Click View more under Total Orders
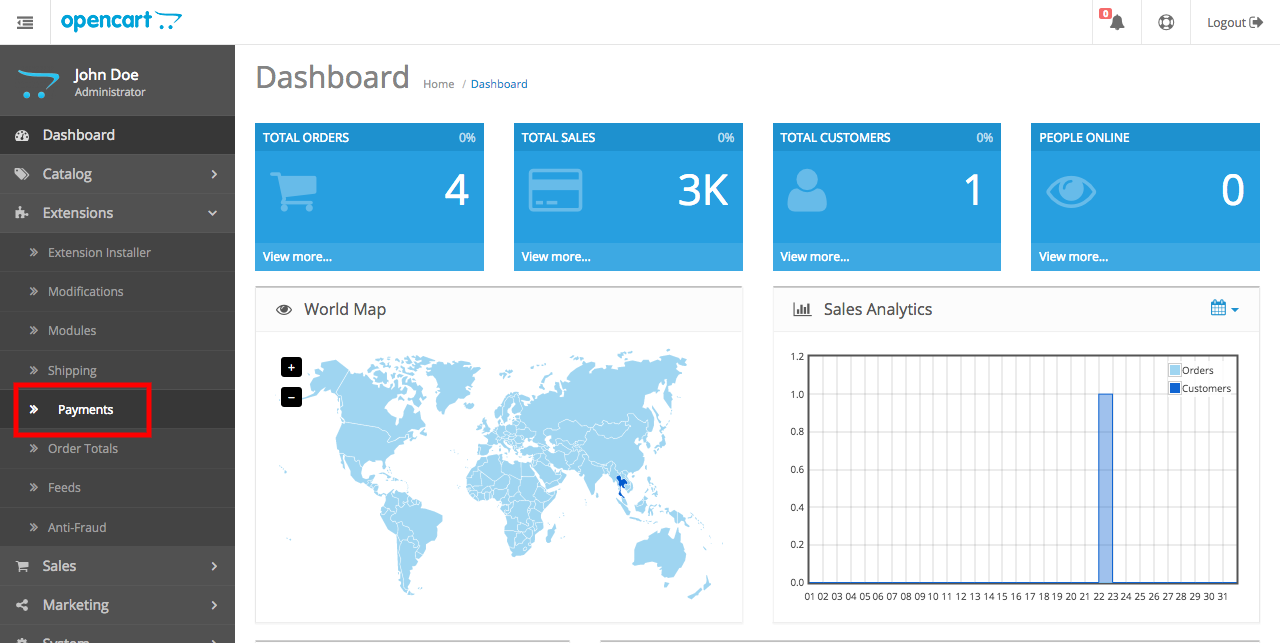The image size is (1280, 643). pos(297,257)
